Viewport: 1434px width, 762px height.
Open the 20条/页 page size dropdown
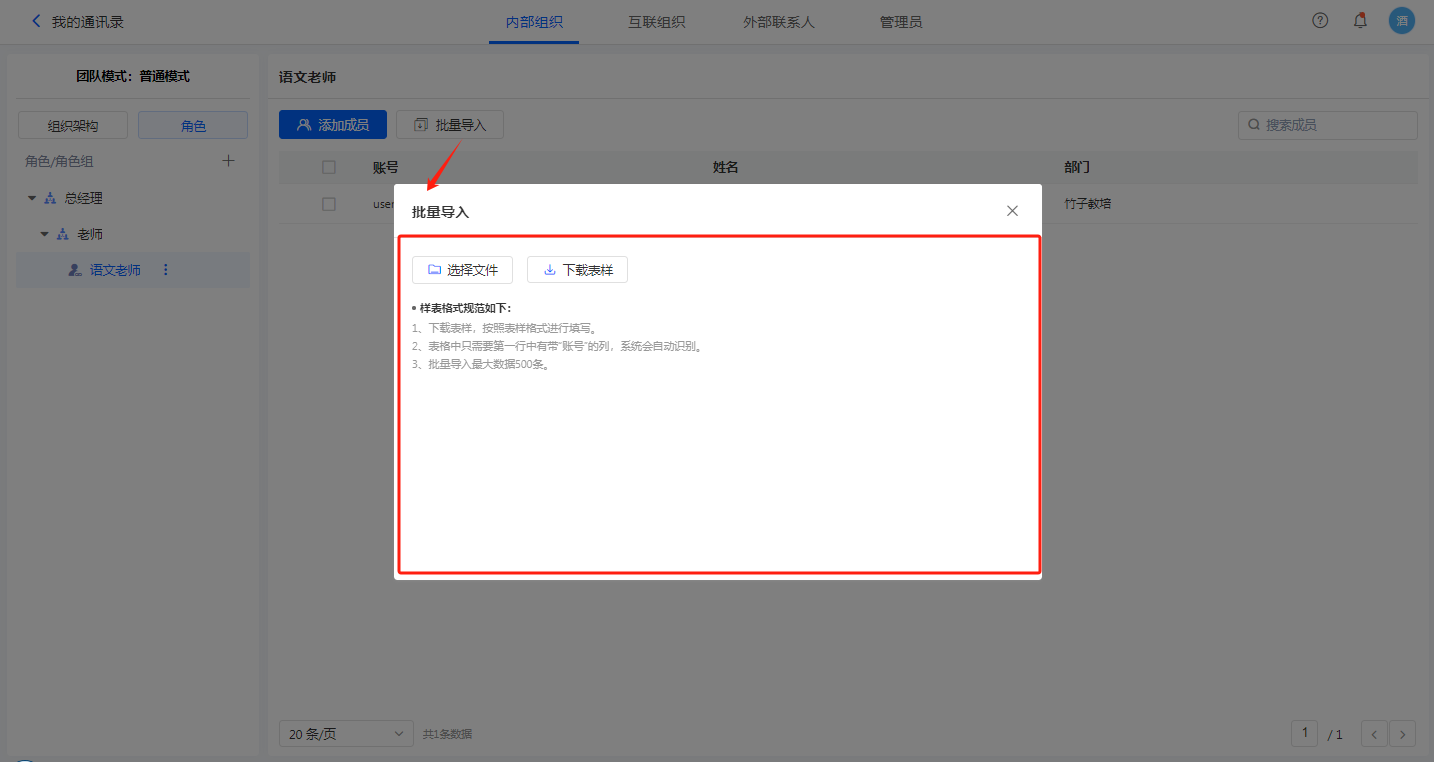[346, 734]
